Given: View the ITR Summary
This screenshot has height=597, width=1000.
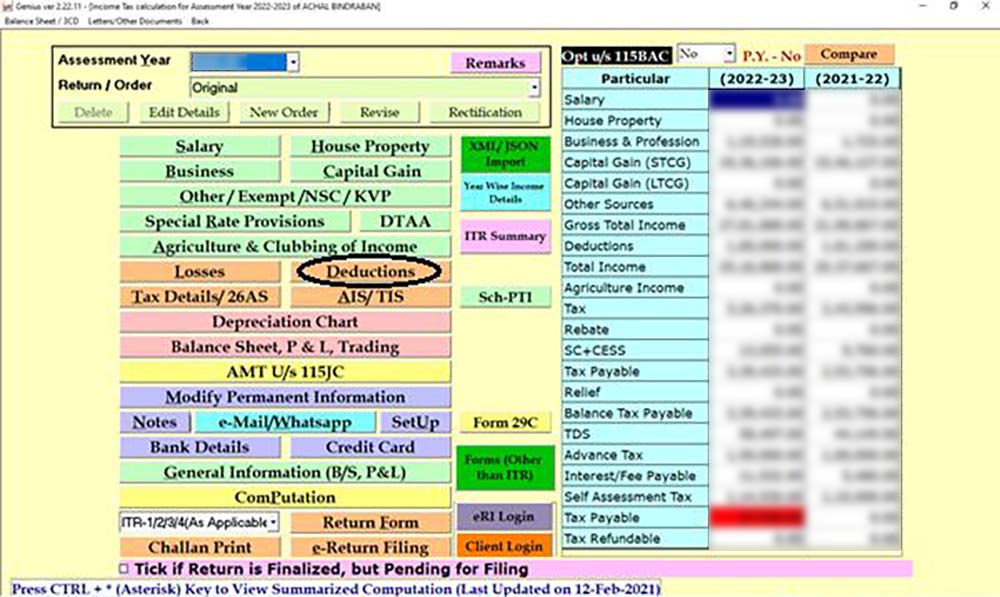Looking at the screenshot, I should coord(505,236).
